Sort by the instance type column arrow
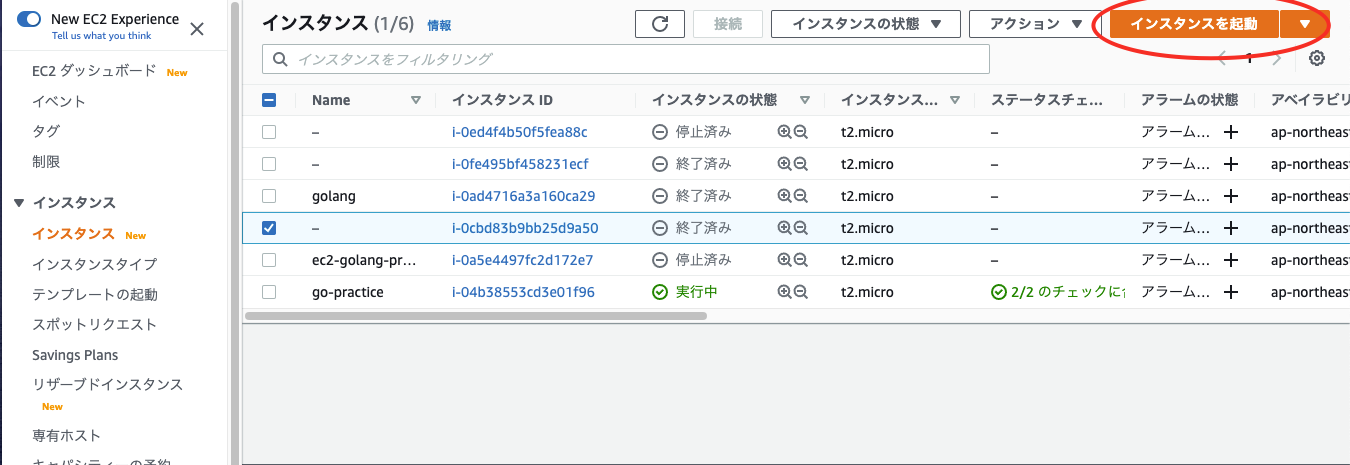1350x465 pixels. (x=955, y=100)
